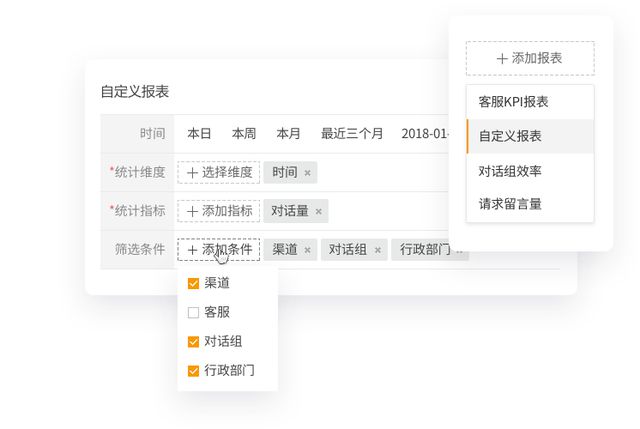Select the 本月 time range
The image size is (640, 429).
click(x=288, y=134)
